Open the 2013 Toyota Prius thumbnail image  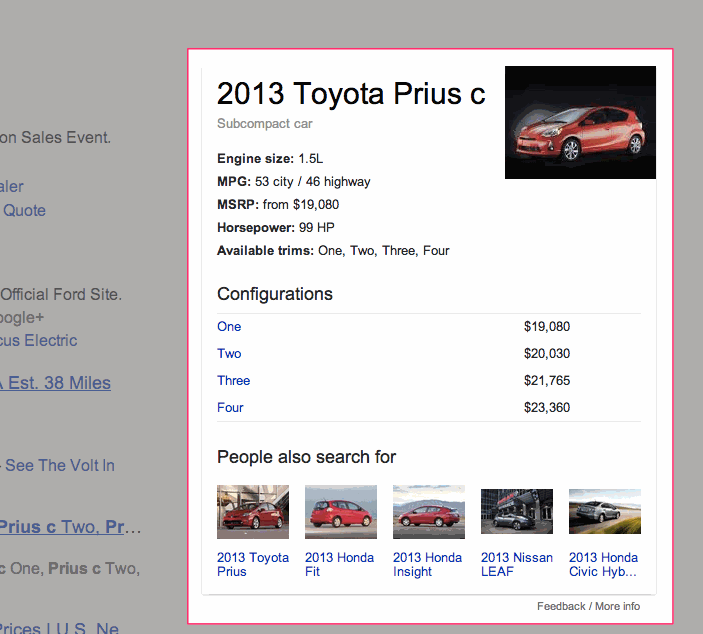tap(253, 512)
